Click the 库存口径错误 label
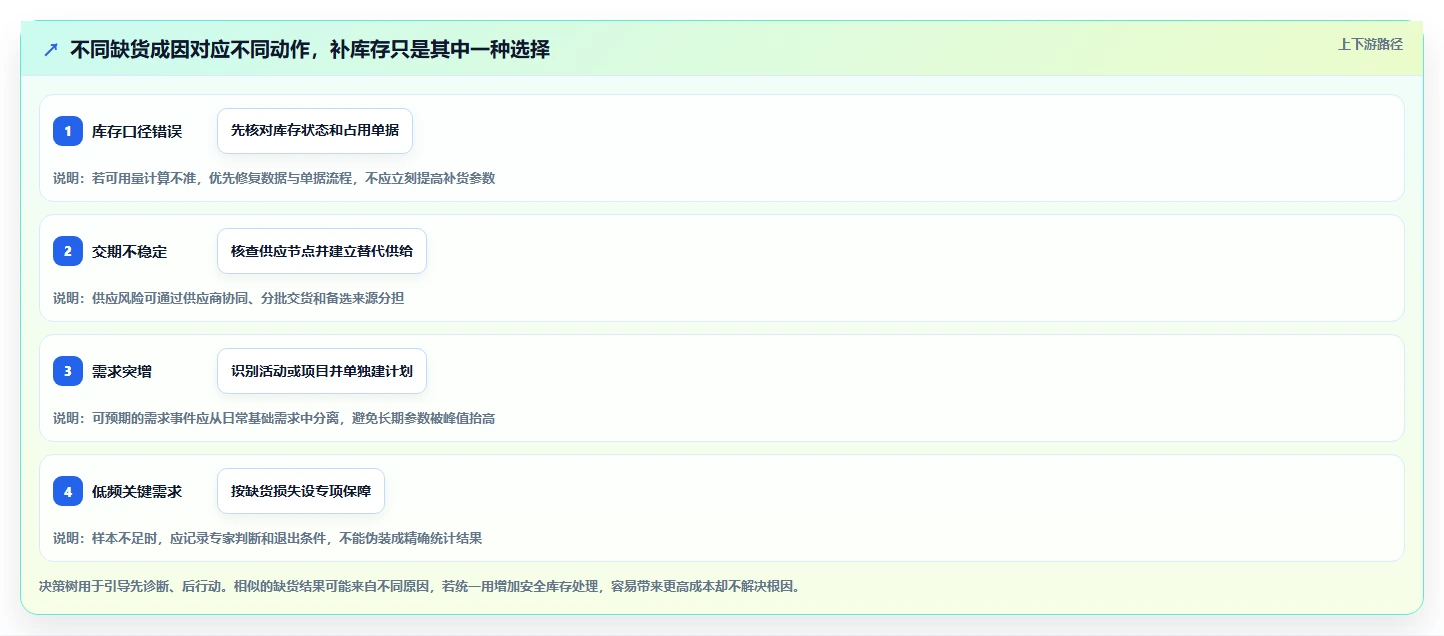The image size is (1444, 636). 137,131
